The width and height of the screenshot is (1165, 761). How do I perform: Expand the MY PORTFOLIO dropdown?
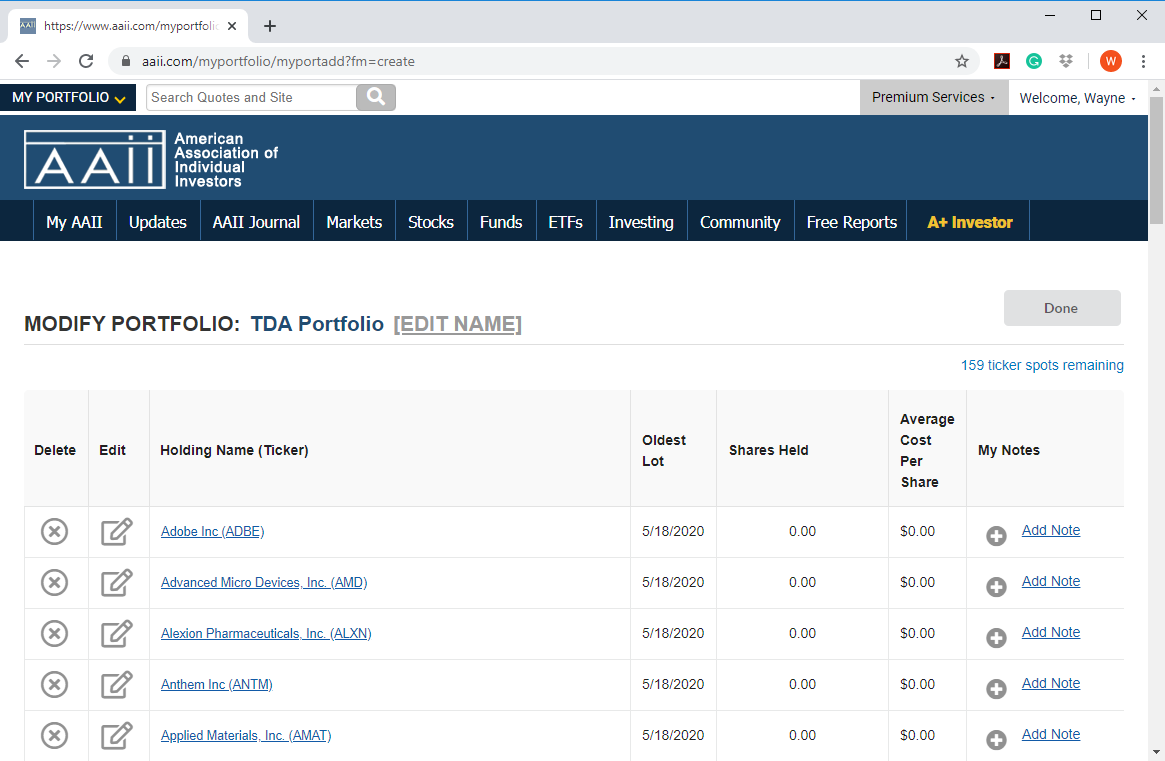click(68, 97)
